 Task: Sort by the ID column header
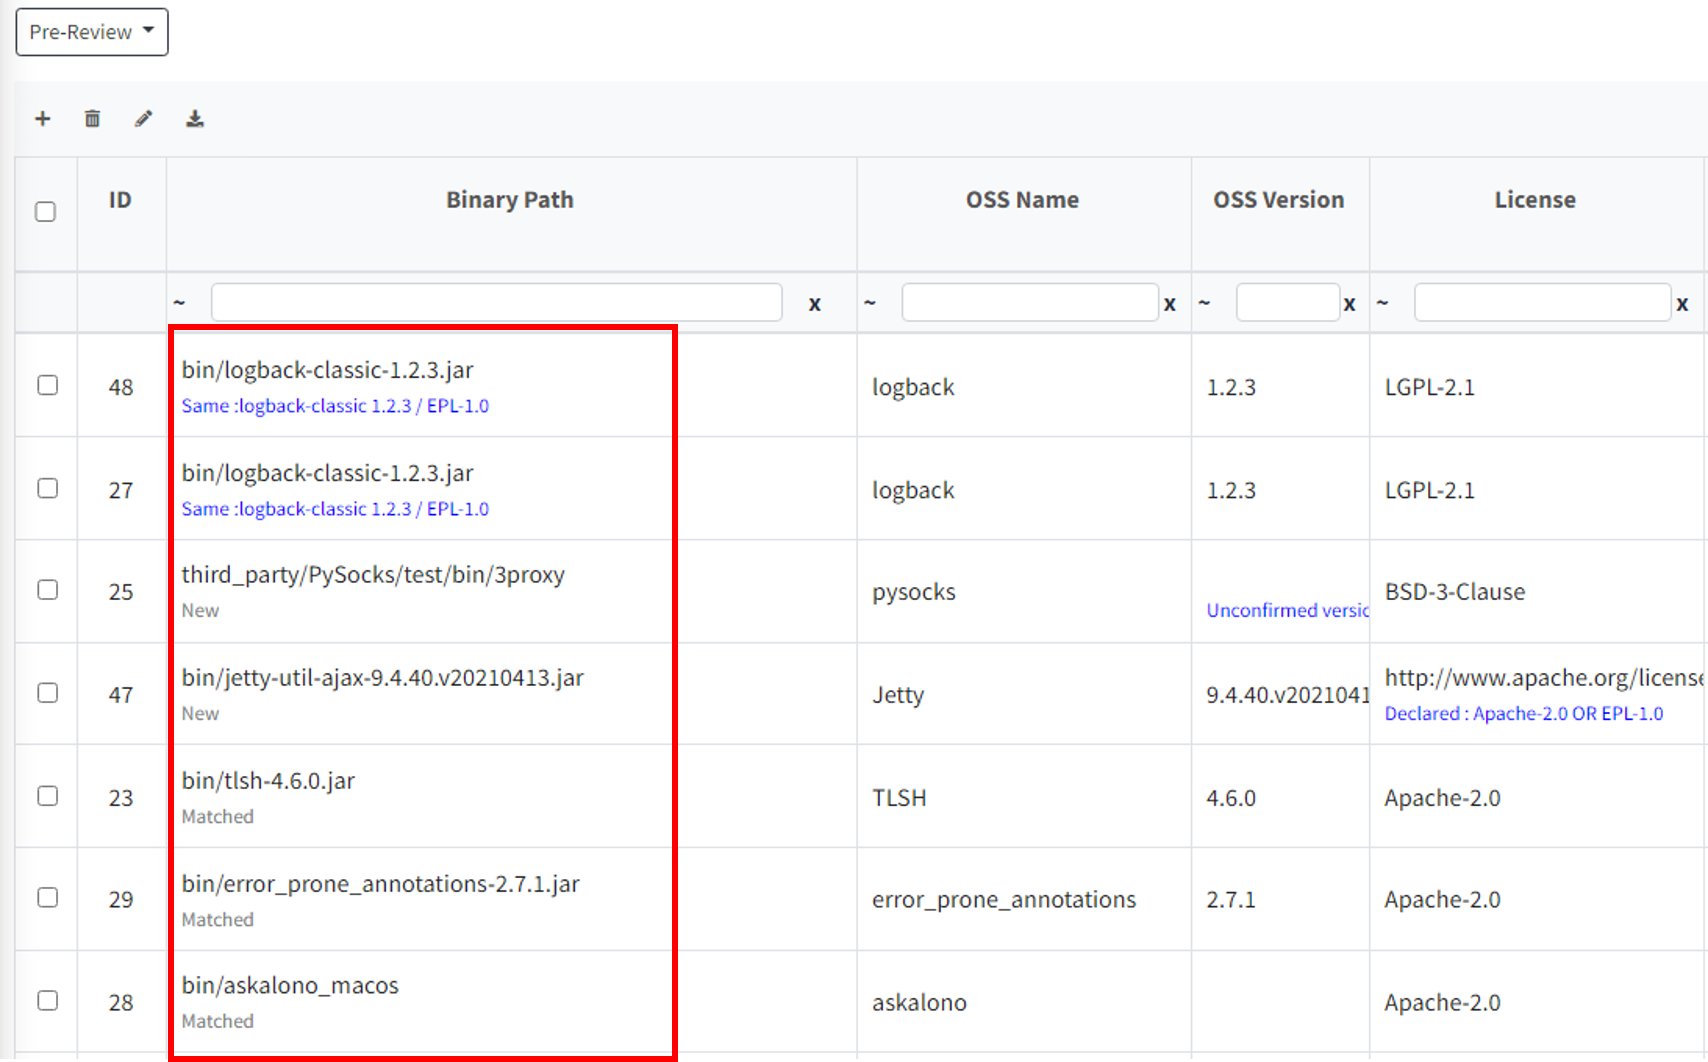click(x=120, y=200)
